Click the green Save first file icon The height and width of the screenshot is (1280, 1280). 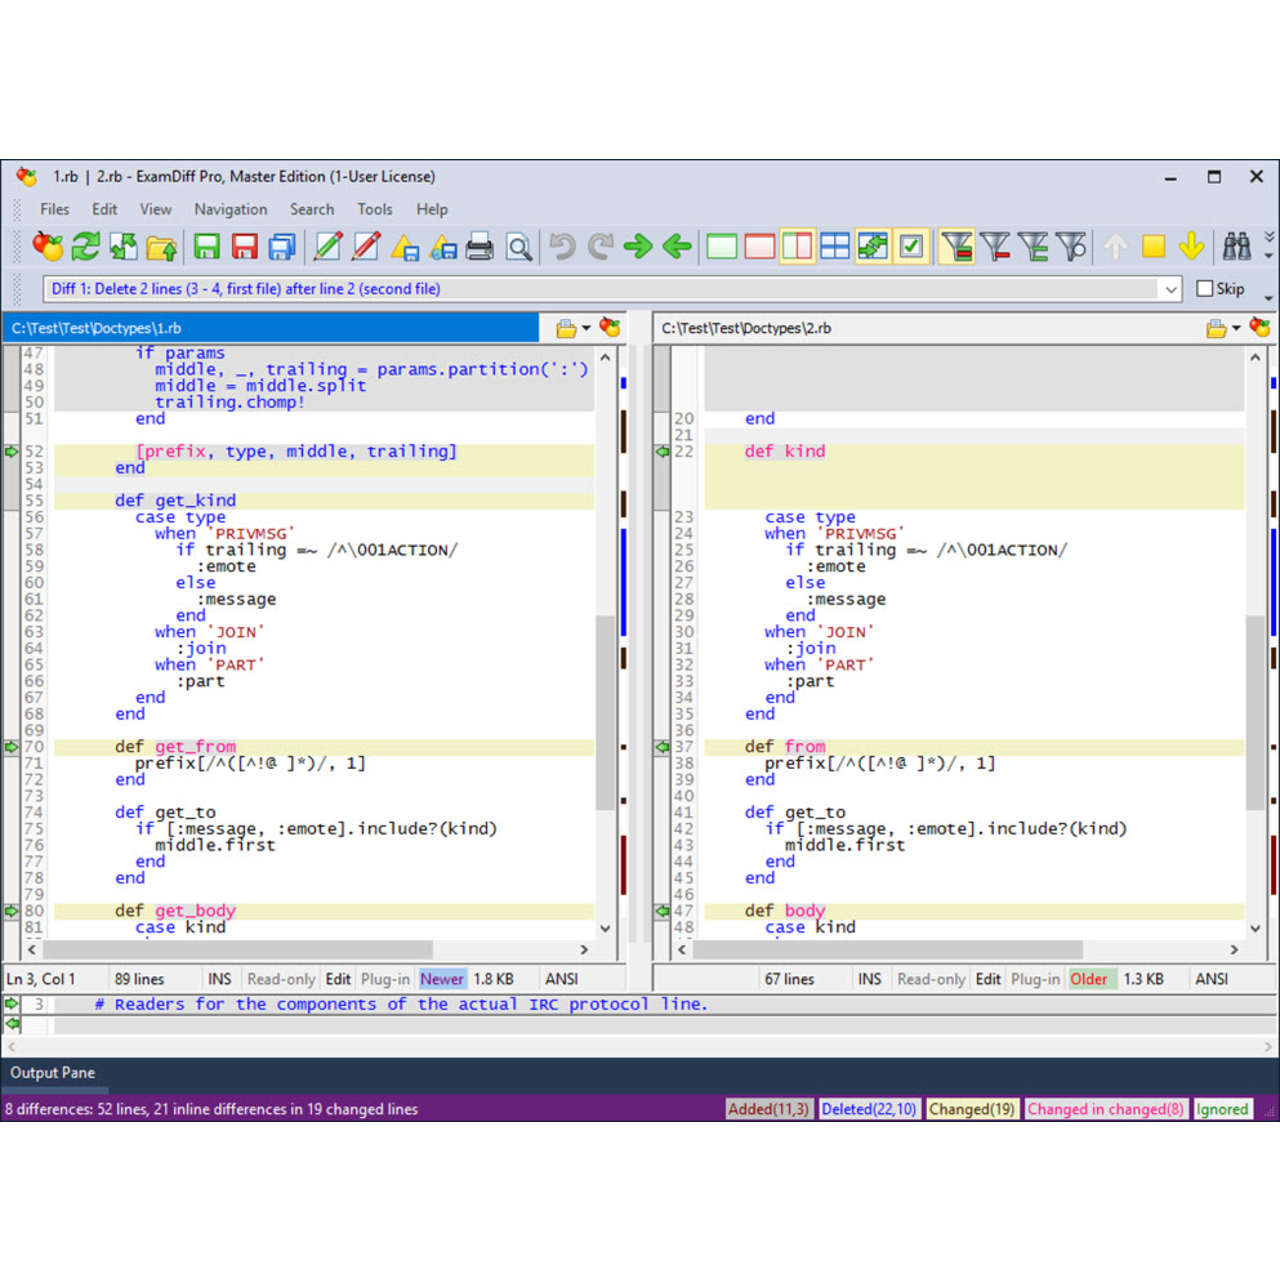pyautogui.click(x=207, y=246)
